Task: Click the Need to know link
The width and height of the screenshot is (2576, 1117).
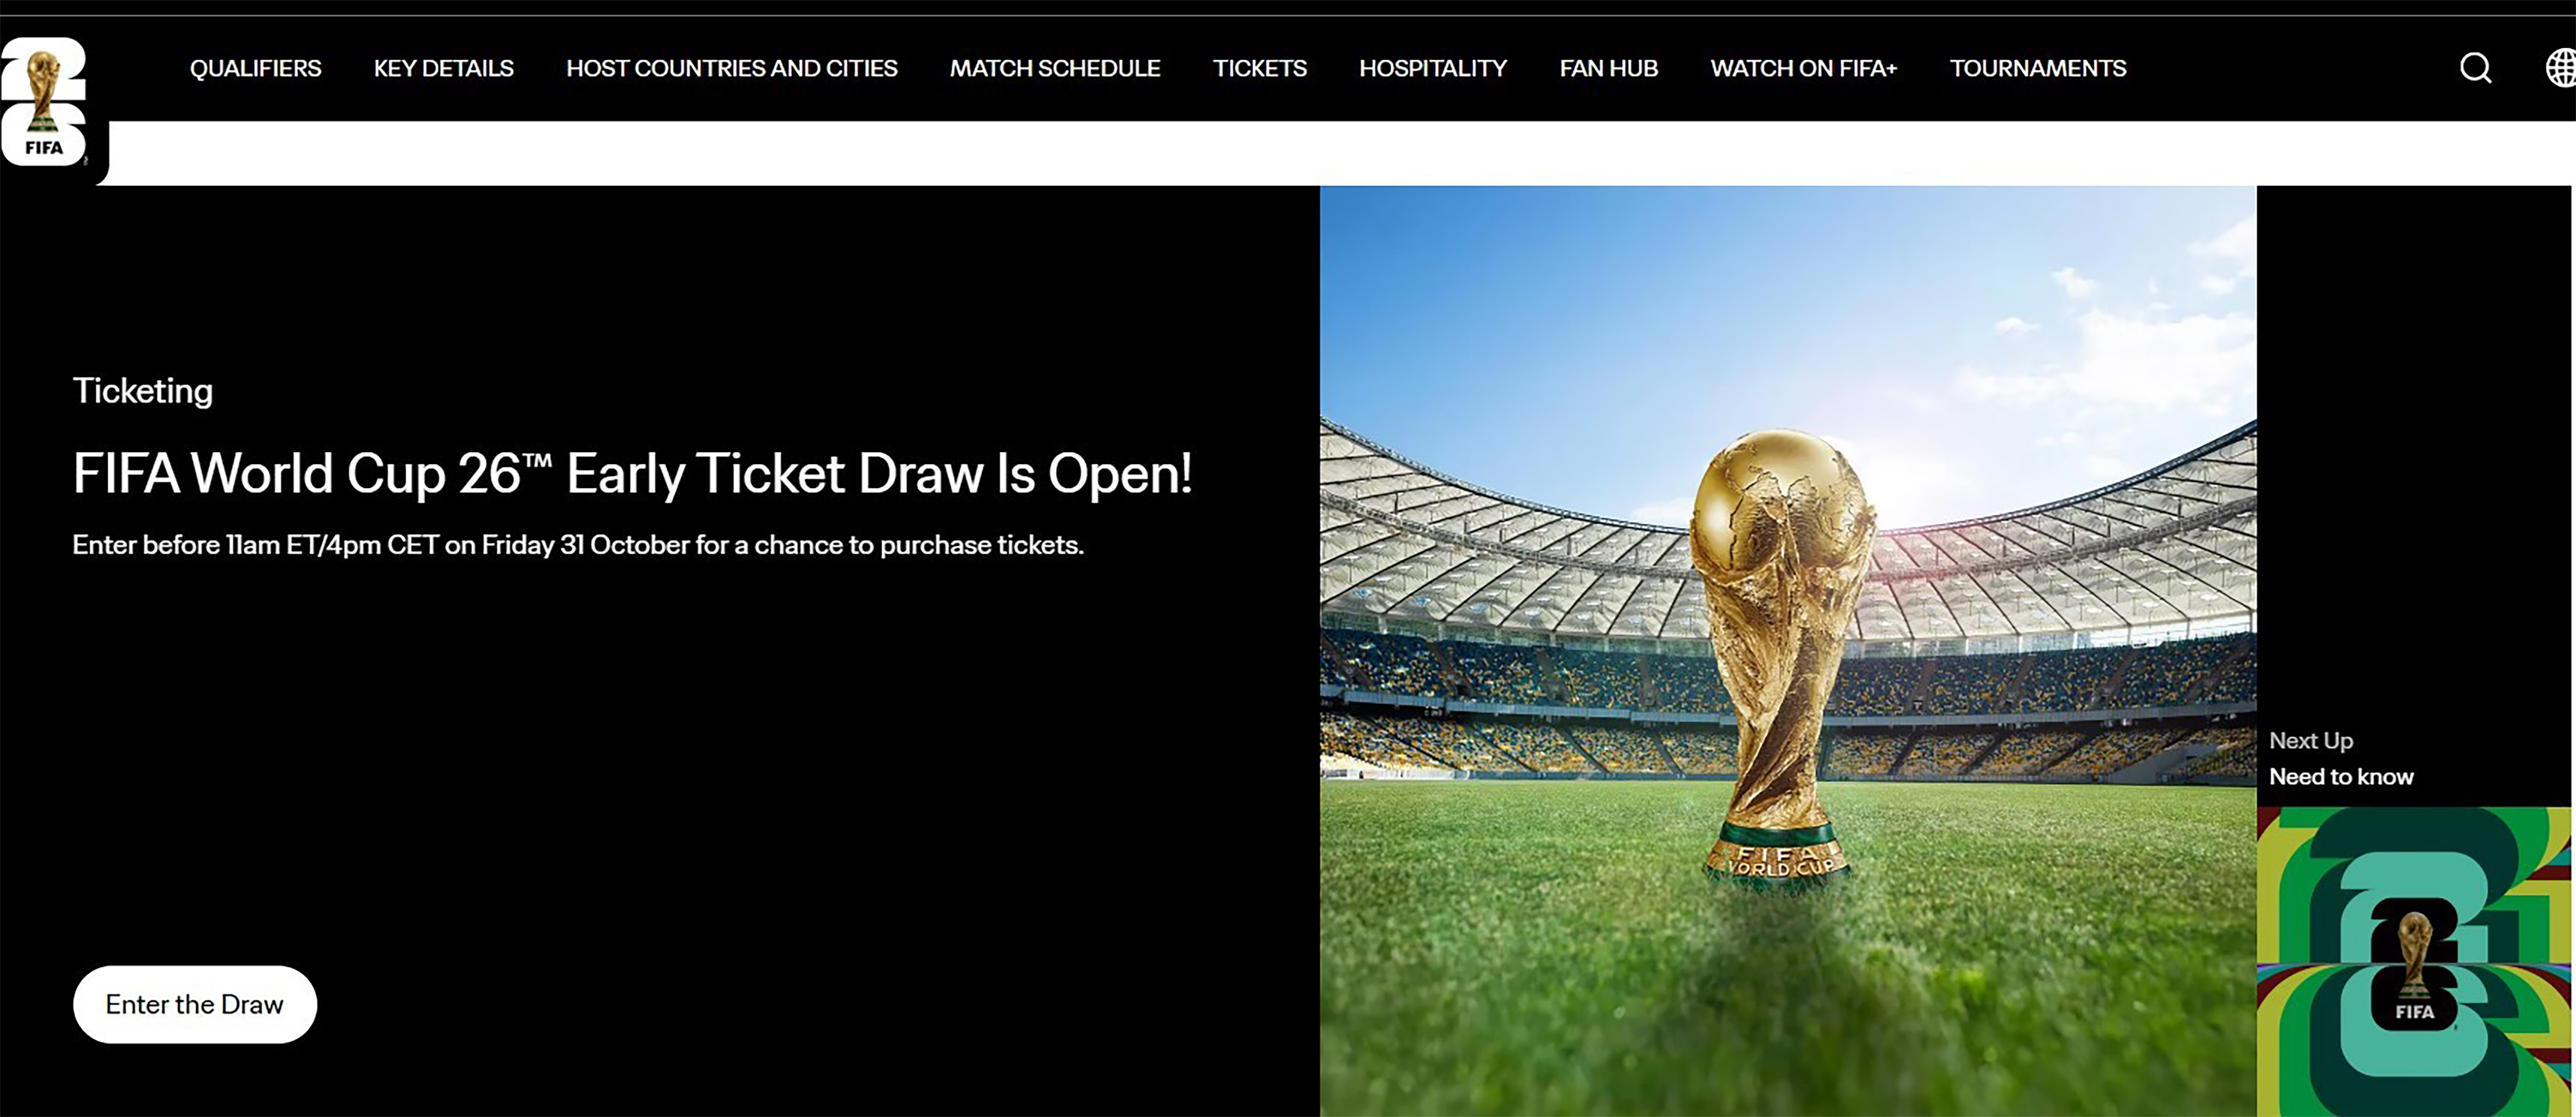Action: click(2341, 777)
